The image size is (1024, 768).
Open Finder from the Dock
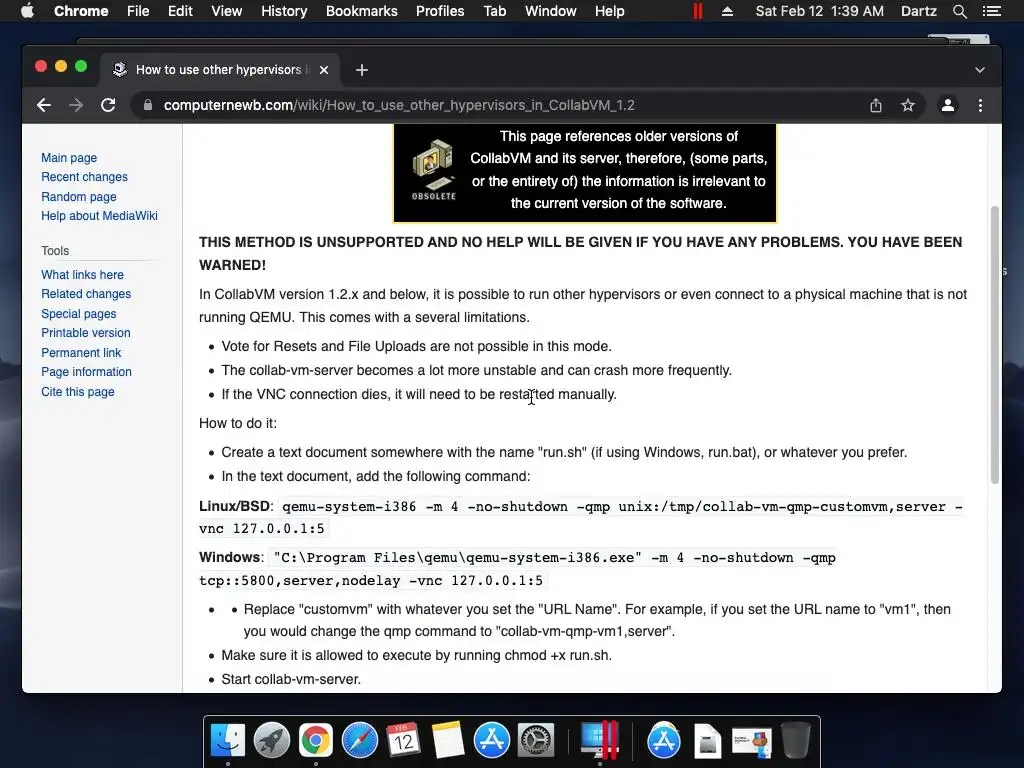pos(228,741)
